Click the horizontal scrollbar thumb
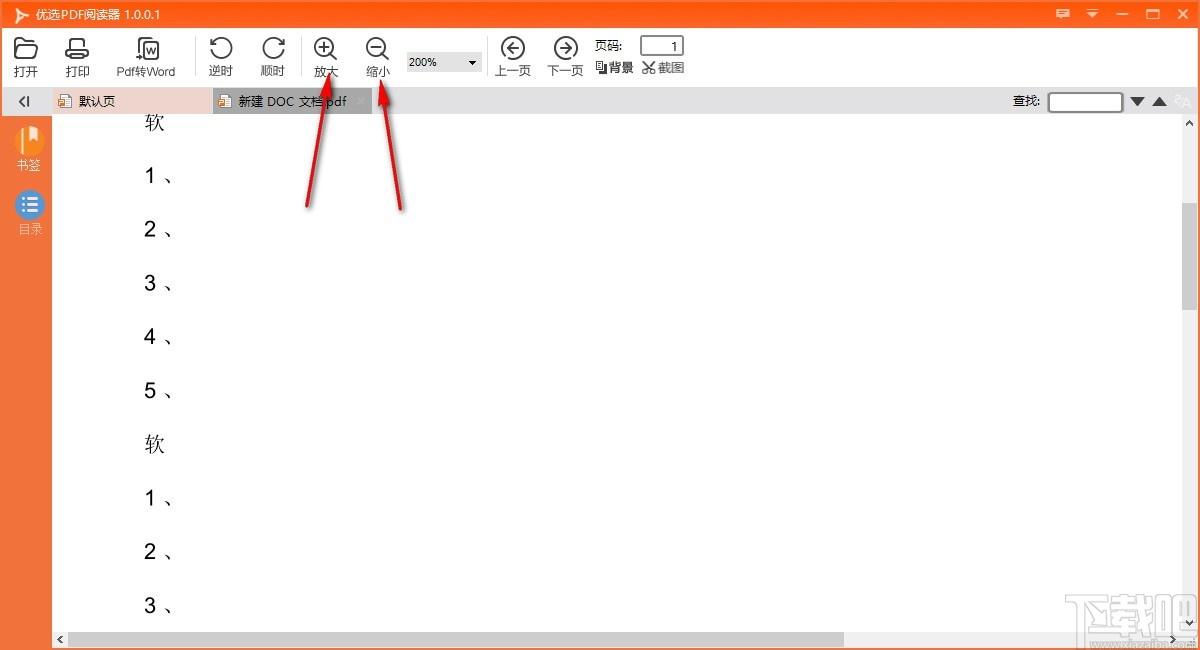This screenshot has height=650, width=1200. 456,639
